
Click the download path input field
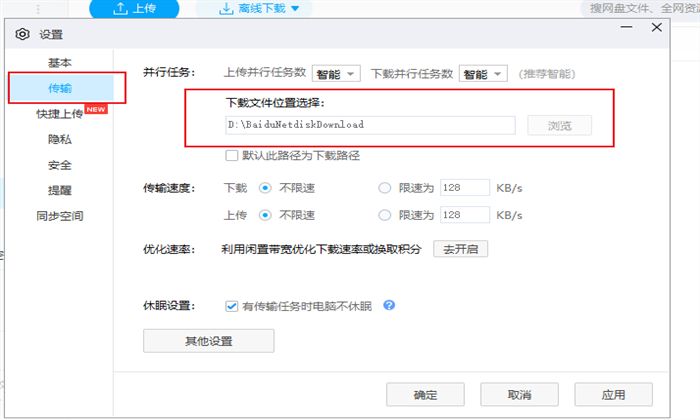click(370, 125)
